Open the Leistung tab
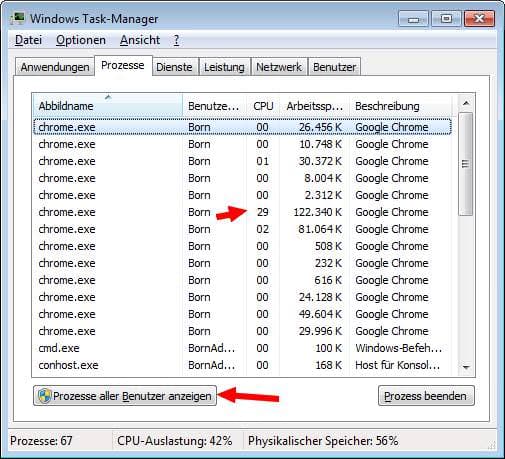505x459 pixels. tap(224, 67)
